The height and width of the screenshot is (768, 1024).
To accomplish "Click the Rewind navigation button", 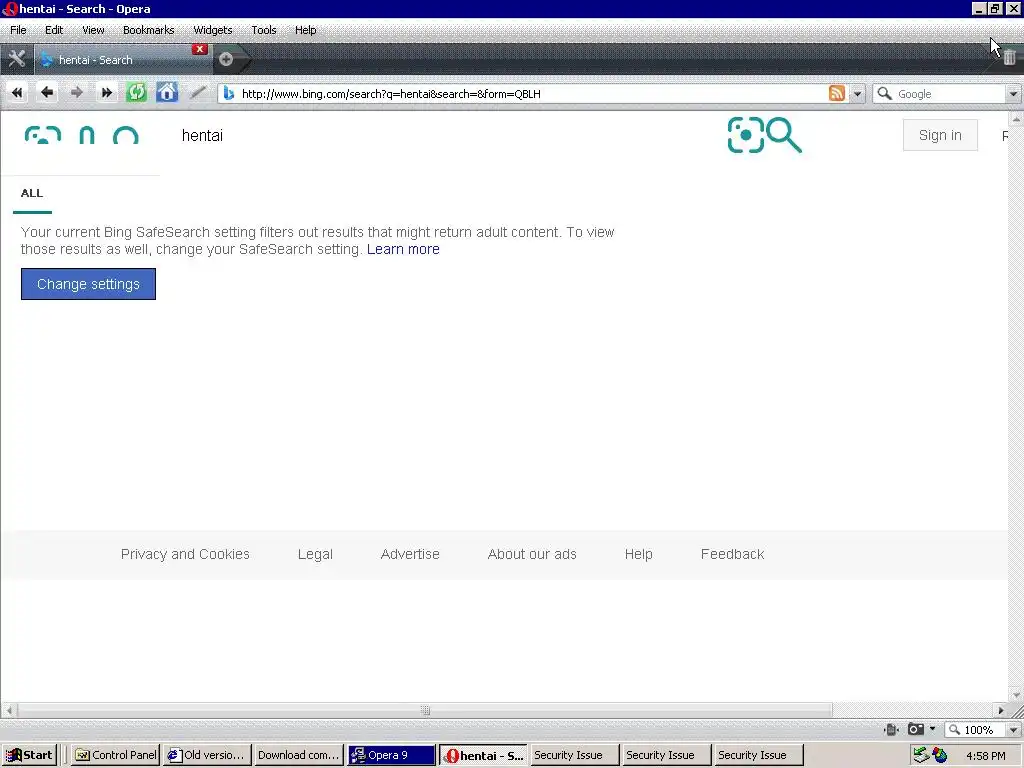I will pyautogui.click(x=17, y=93).
